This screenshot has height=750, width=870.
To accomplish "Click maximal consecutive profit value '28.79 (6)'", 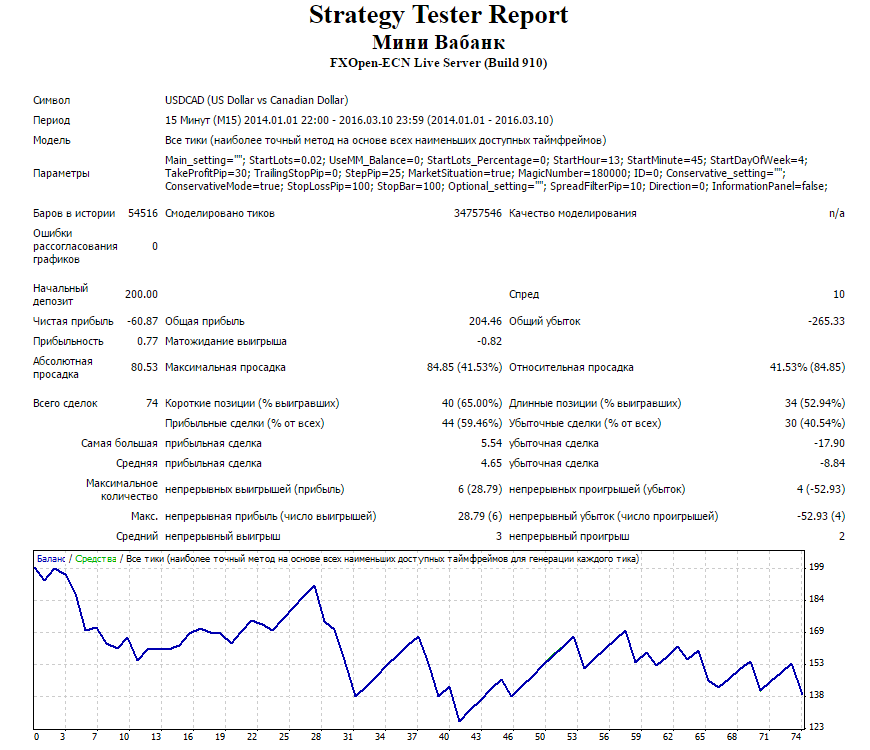I will 480,516.
